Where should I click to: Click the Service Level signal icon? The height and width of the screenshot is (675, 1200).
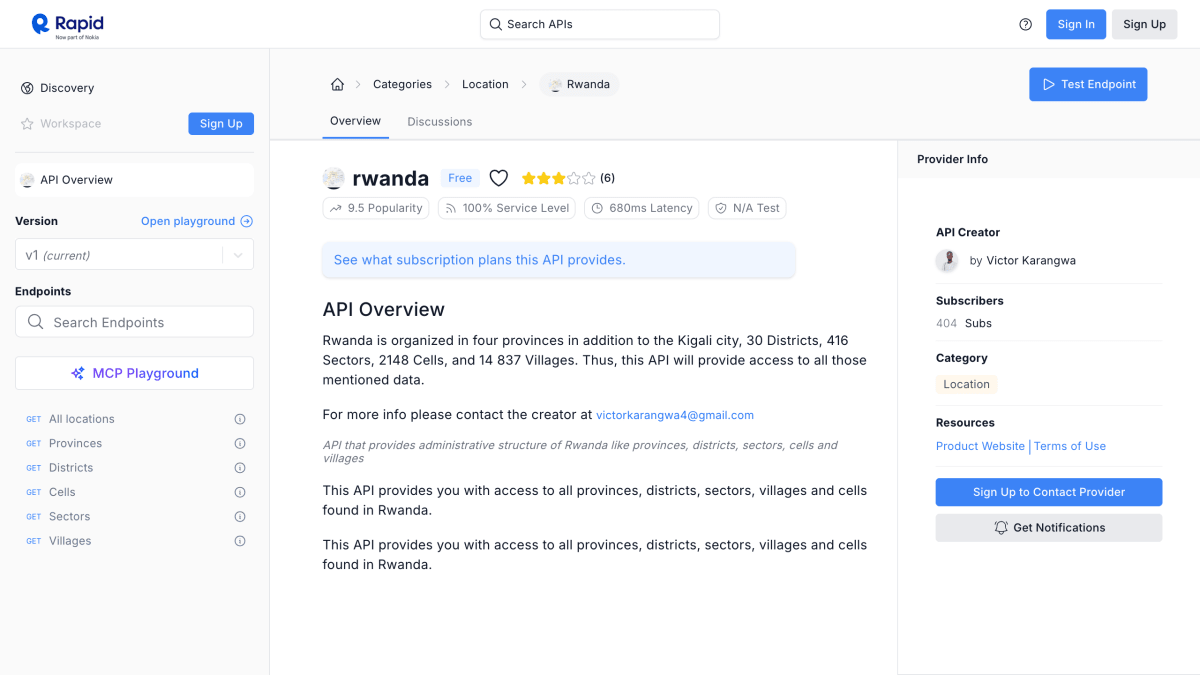[451, 208]
